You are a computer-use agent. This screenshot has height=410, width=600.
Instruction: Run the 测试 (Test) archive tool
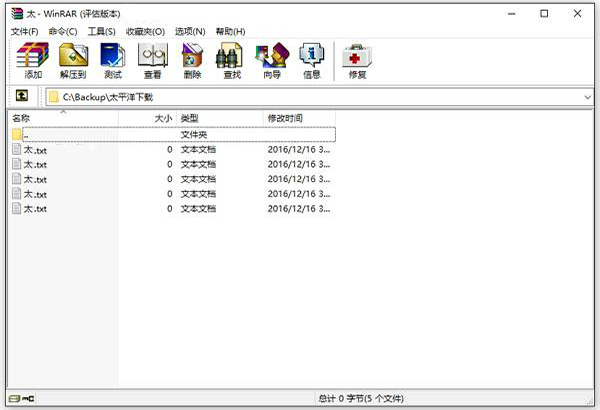pyautogui.click(x=112, y=60)
